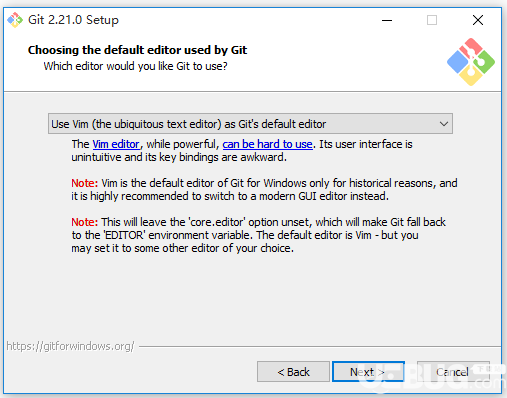Click the red 'Note:' label about core.editor
Image resolution: width=507 pixels, height=398 pixels.
85,222
